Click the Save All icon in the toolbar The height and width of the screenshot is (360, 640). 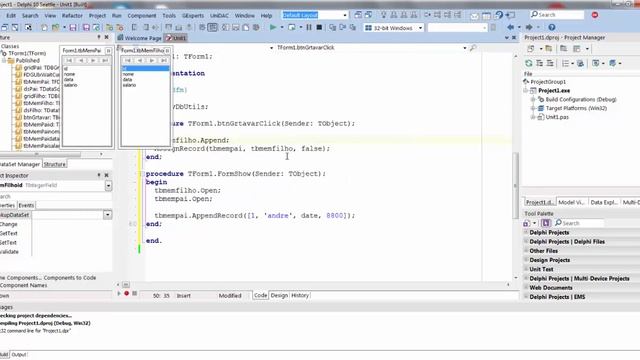click(x=86, y=27)
